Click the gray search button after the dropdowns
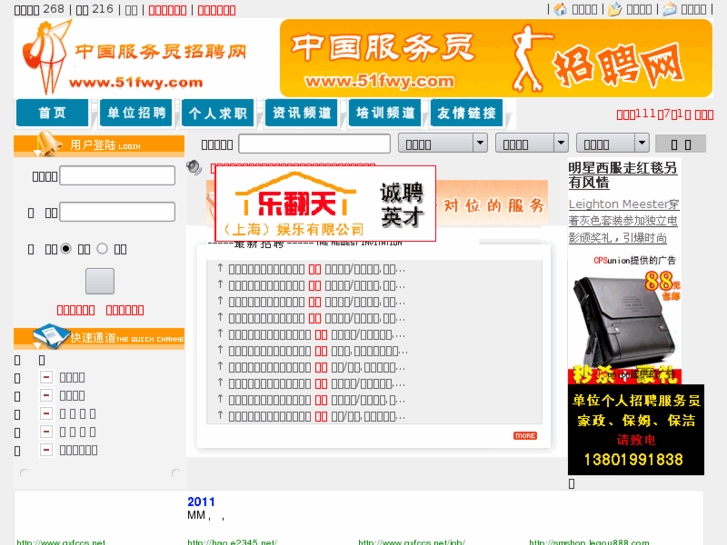727x545 pixels. tap(681, 144)
